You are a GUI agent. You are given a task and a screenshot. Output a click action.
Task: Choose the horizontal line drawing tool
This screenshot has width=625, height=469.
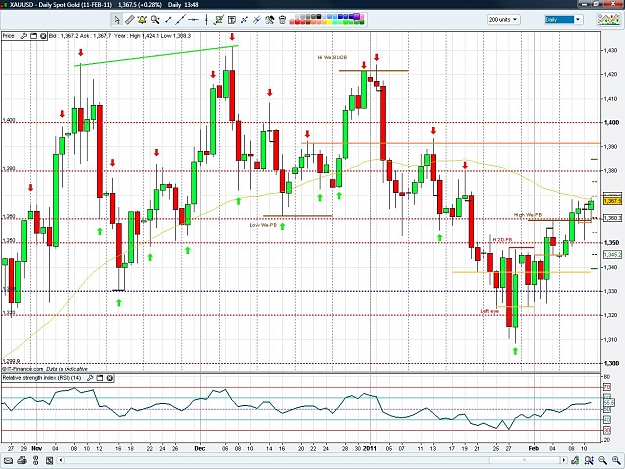[193, 20]
